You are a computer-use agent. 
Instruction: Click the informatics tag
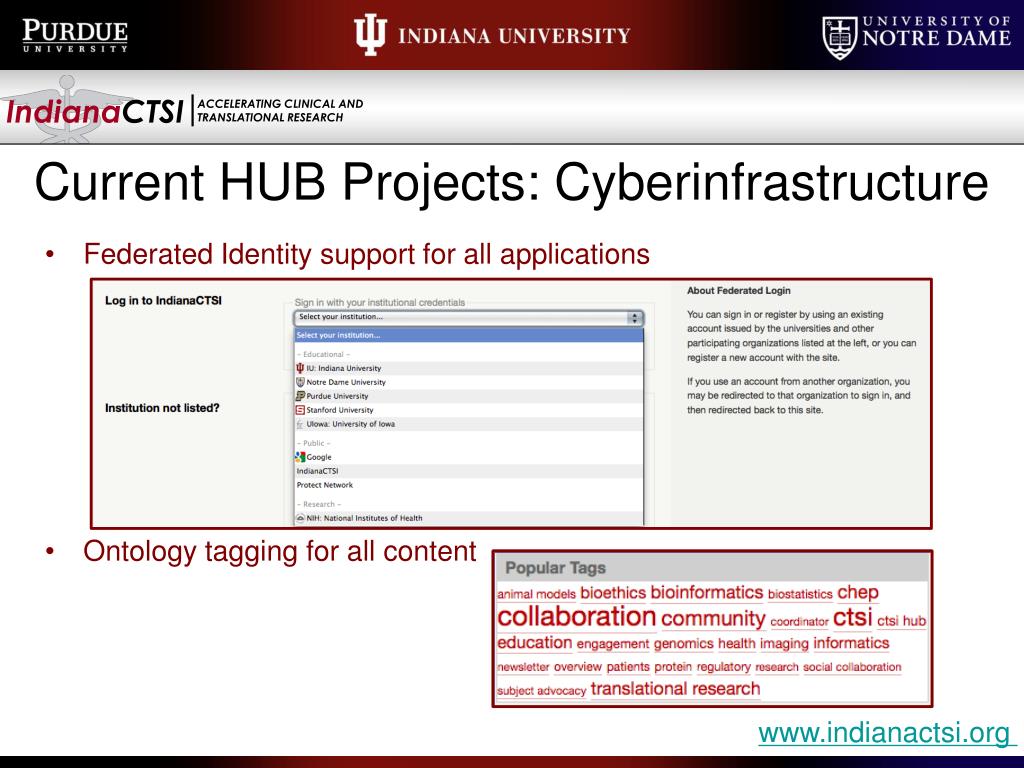tap(851, 643)
